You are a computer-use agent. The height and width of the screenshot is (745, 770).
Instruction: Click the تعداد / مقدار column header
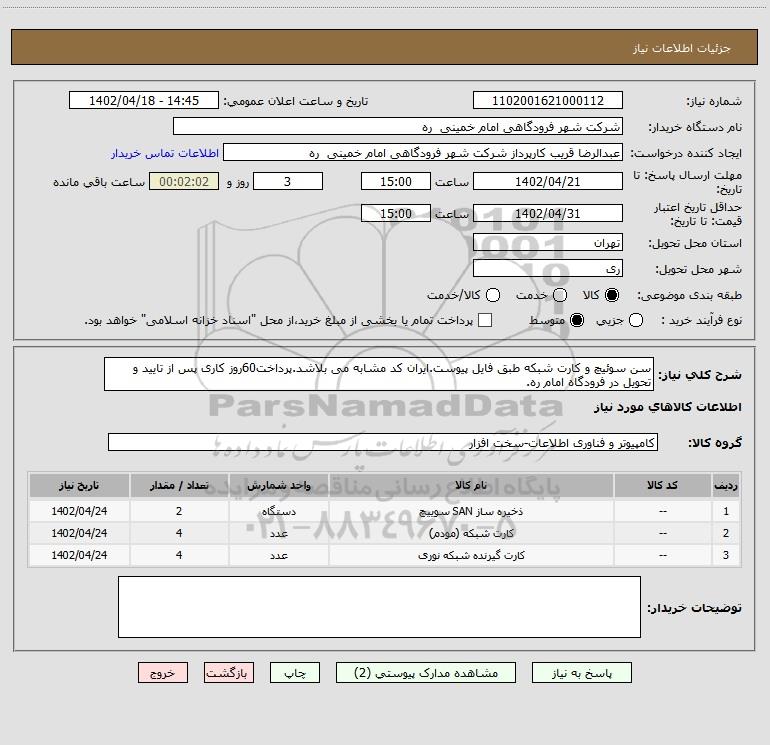click(179, 485)
